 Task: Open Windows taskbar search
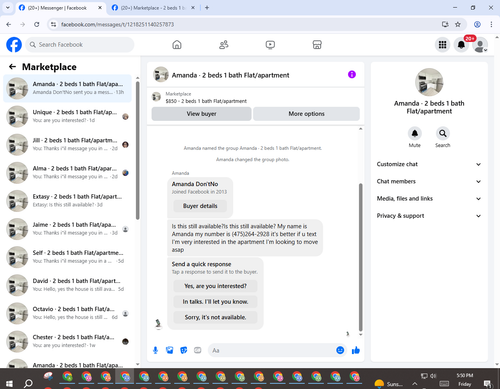(28, 383)
